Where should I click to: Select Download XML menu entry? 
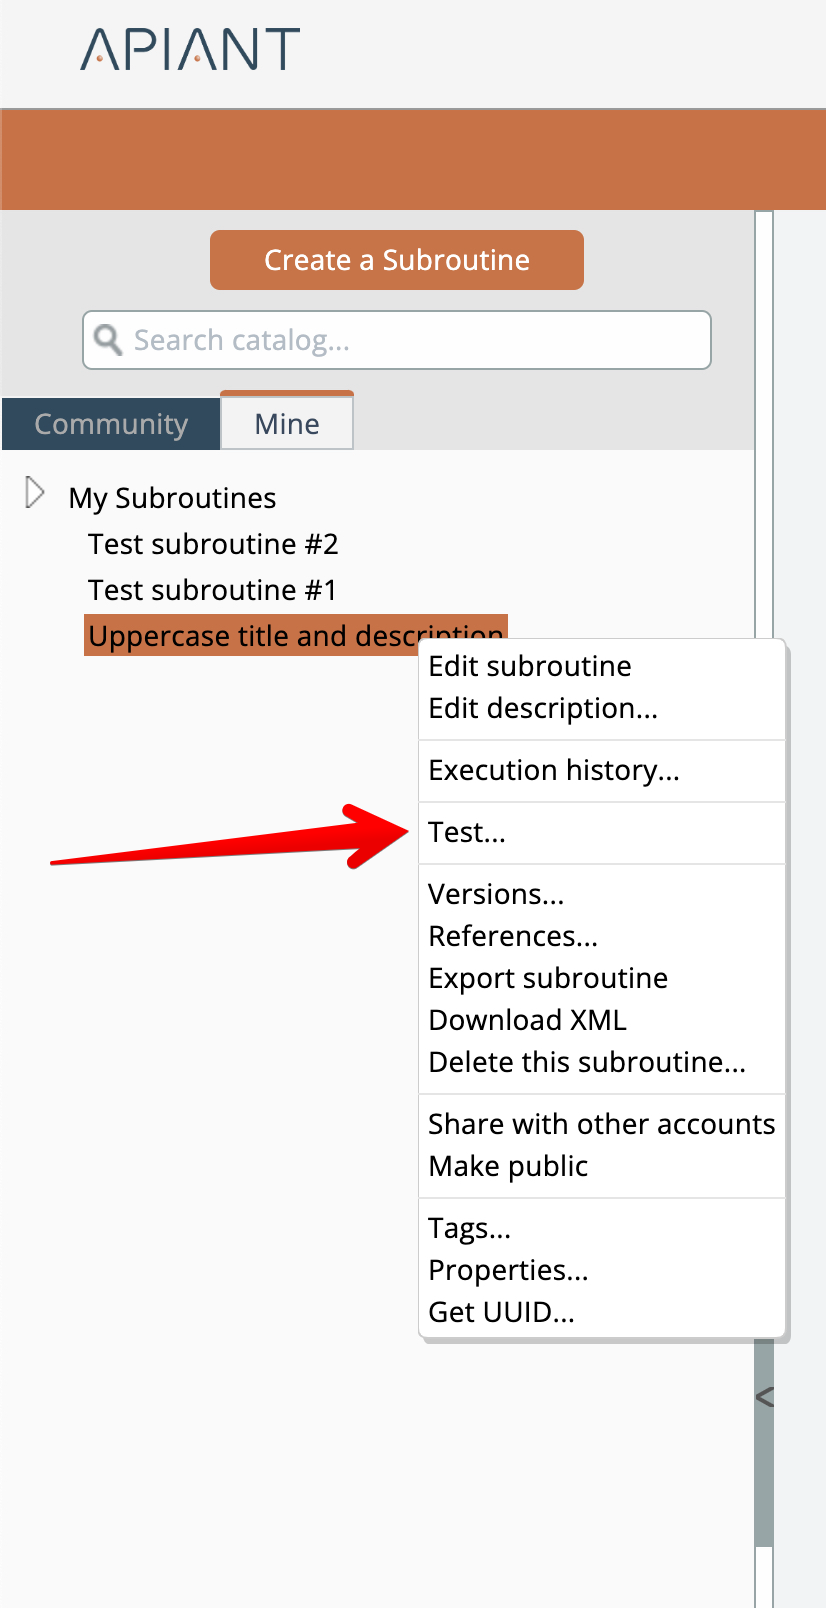click(527, 1020)
